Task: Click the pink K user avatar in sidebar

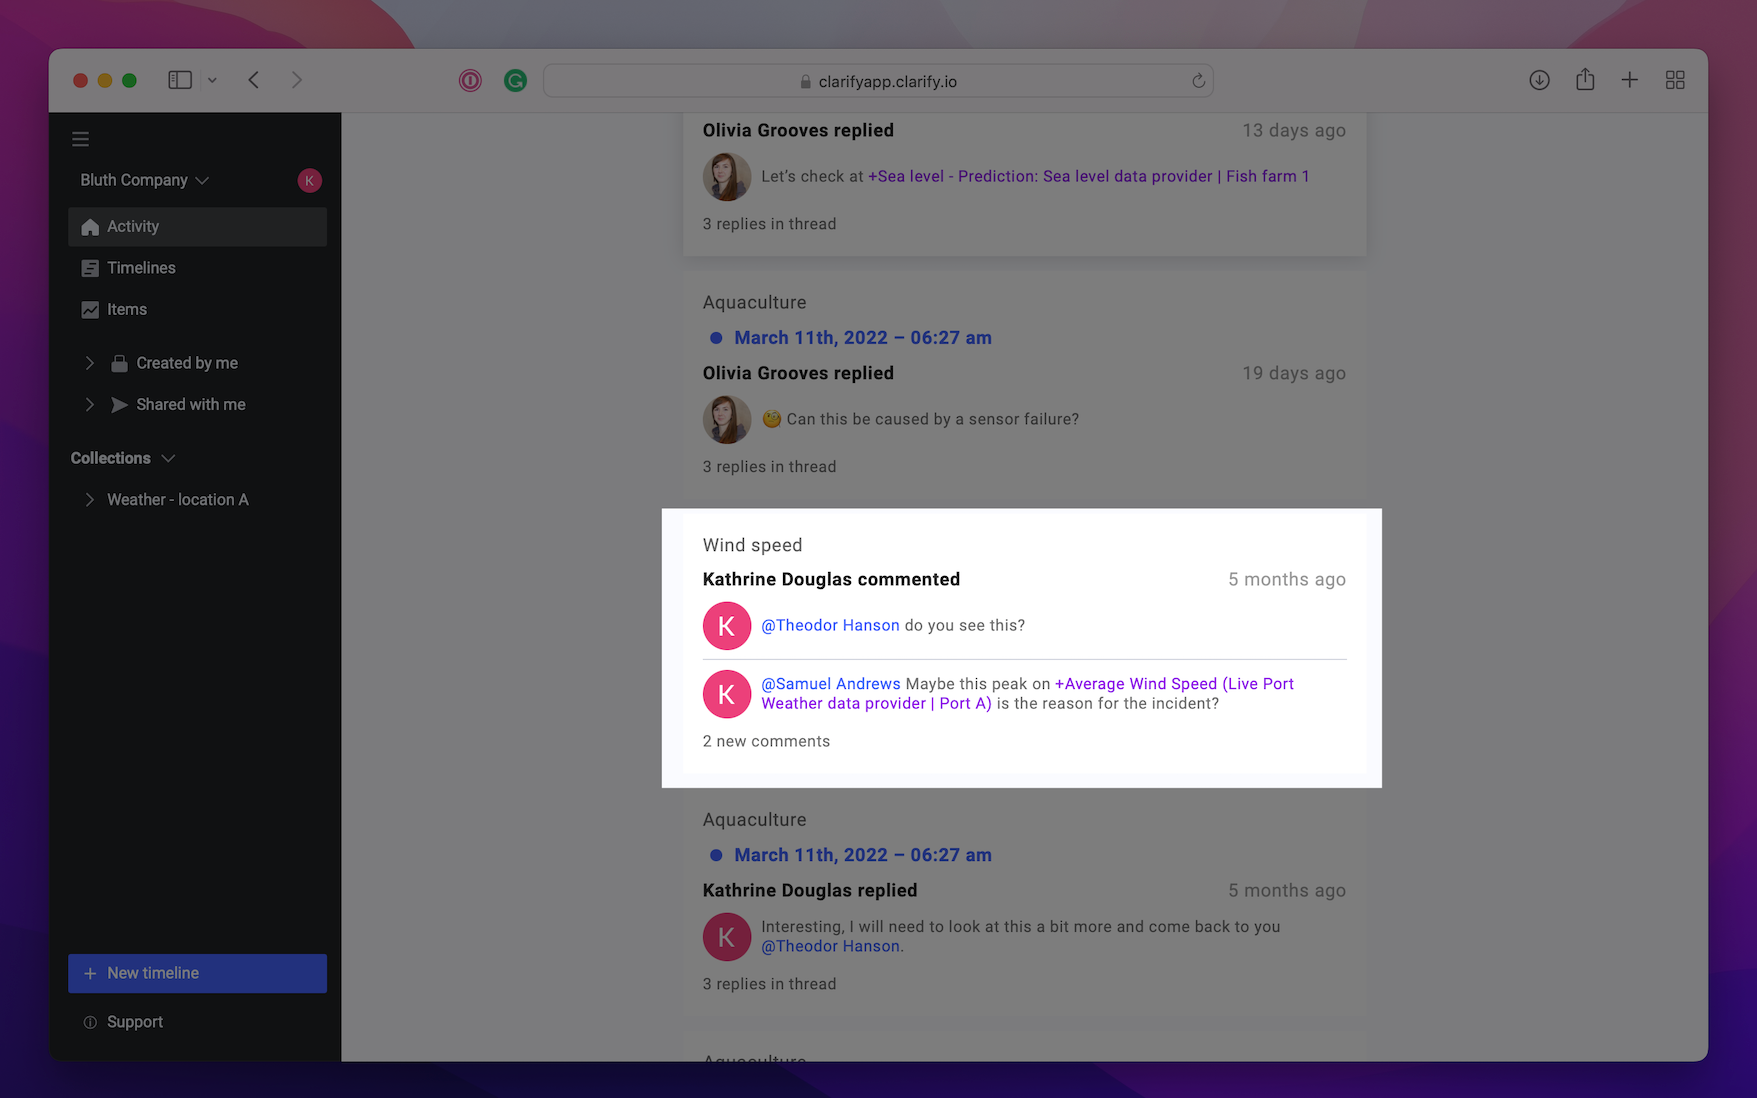Action: point(309,180)
